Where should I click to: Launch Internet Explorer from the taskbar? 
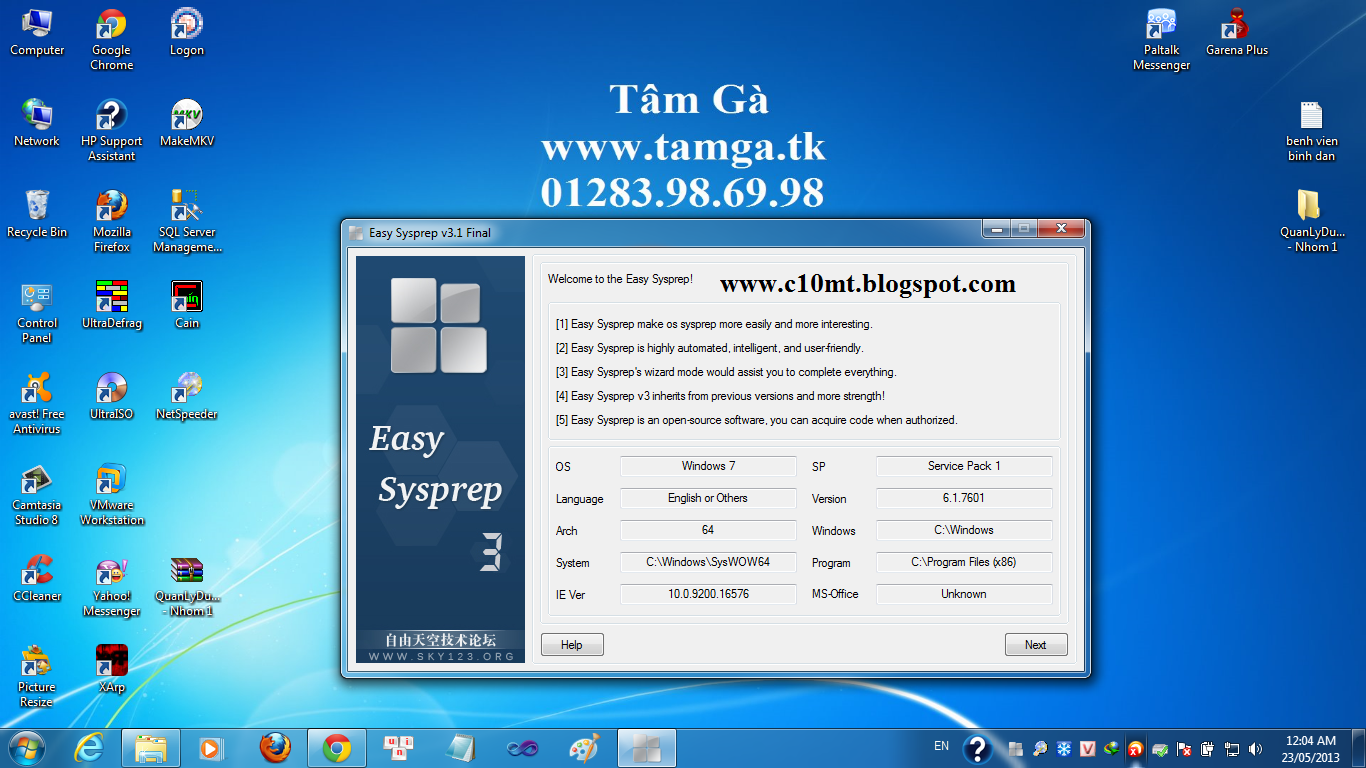(x=89, y=748)
